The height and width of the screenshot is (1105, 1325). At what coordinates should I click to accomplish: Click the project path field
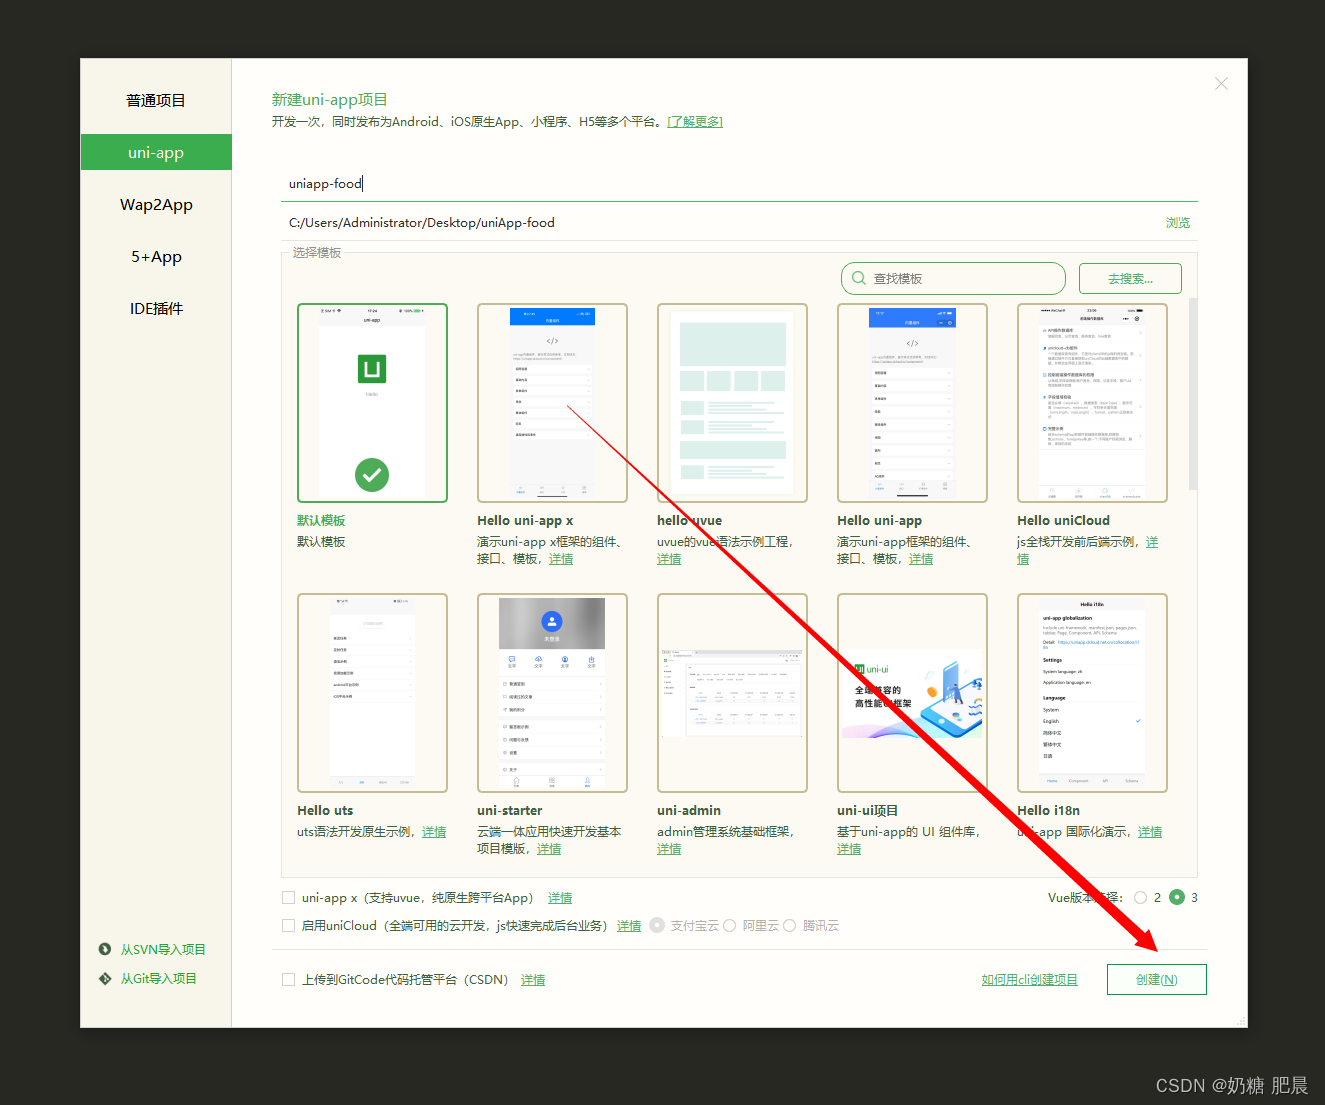[718, 222]
